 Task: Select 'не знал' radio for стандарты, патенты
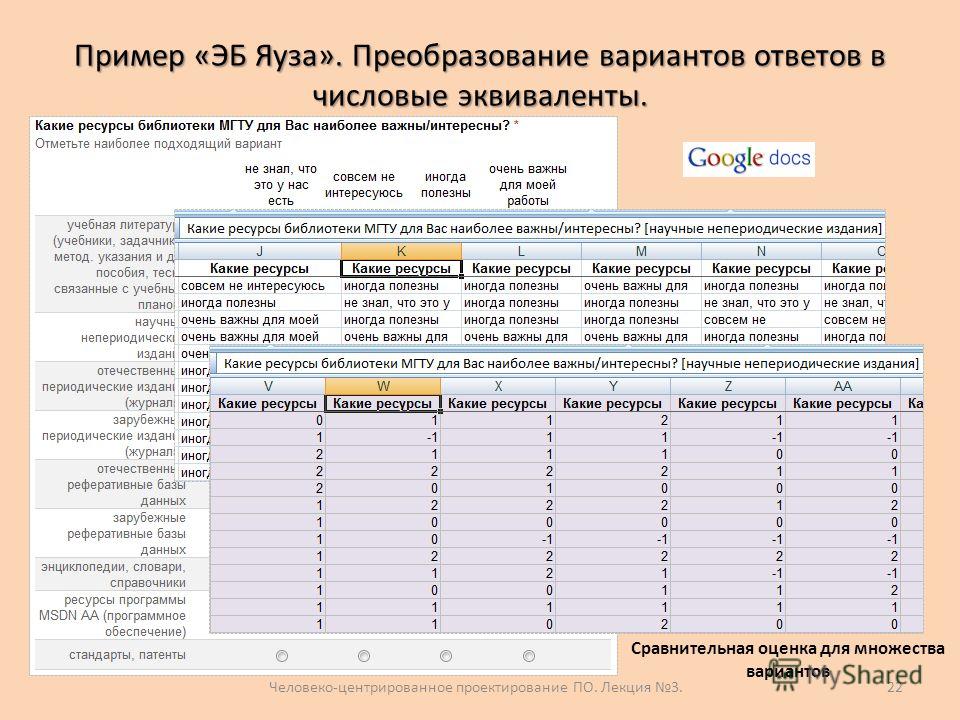(282, 656)
